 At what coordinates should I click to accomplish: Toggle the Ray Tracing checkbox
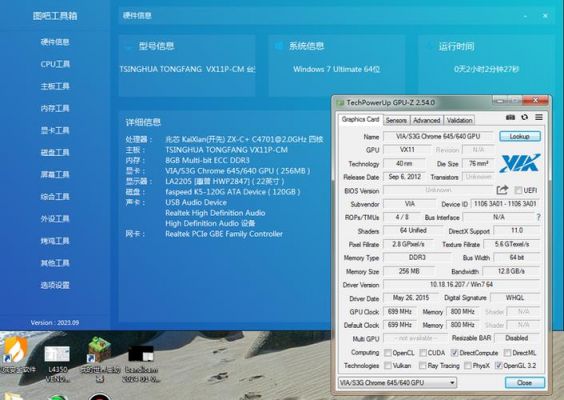coord(423,366)
